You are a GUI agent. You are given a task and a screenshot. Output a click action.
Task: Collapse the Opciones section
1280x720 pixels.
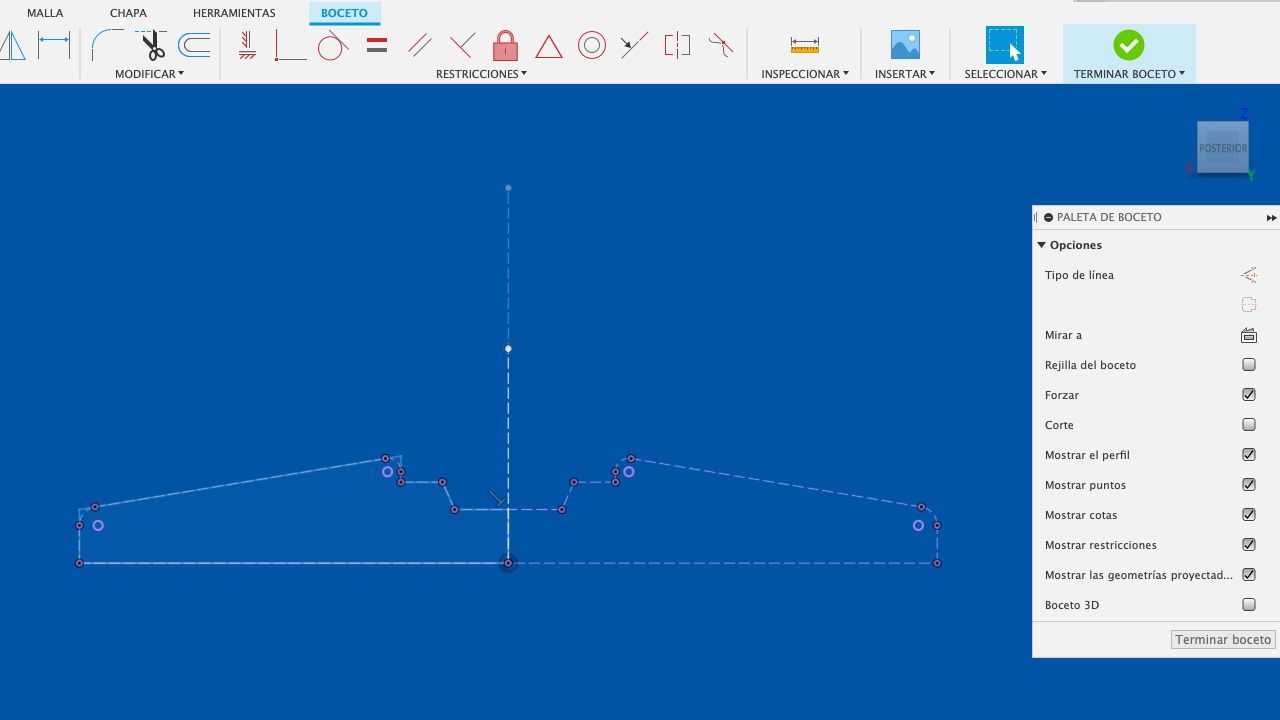(1041, 245)
